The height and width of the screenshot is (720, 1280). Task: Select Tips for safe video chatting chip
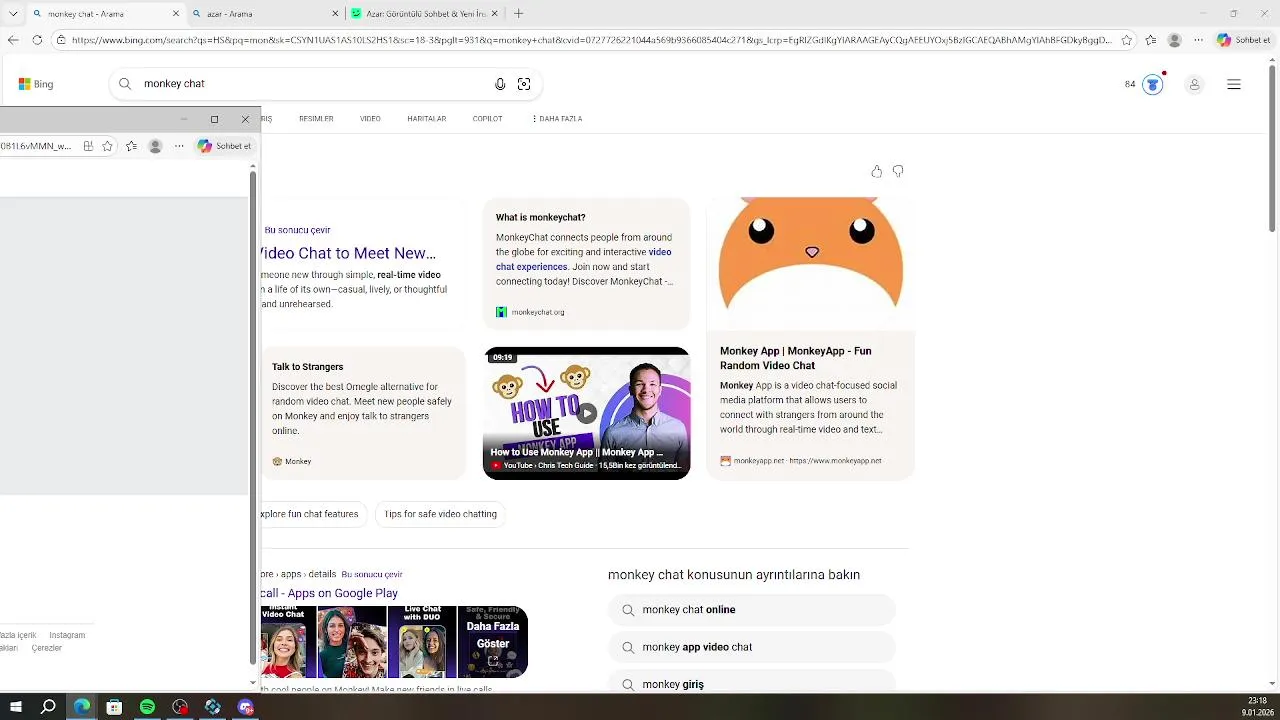point(440,514)
